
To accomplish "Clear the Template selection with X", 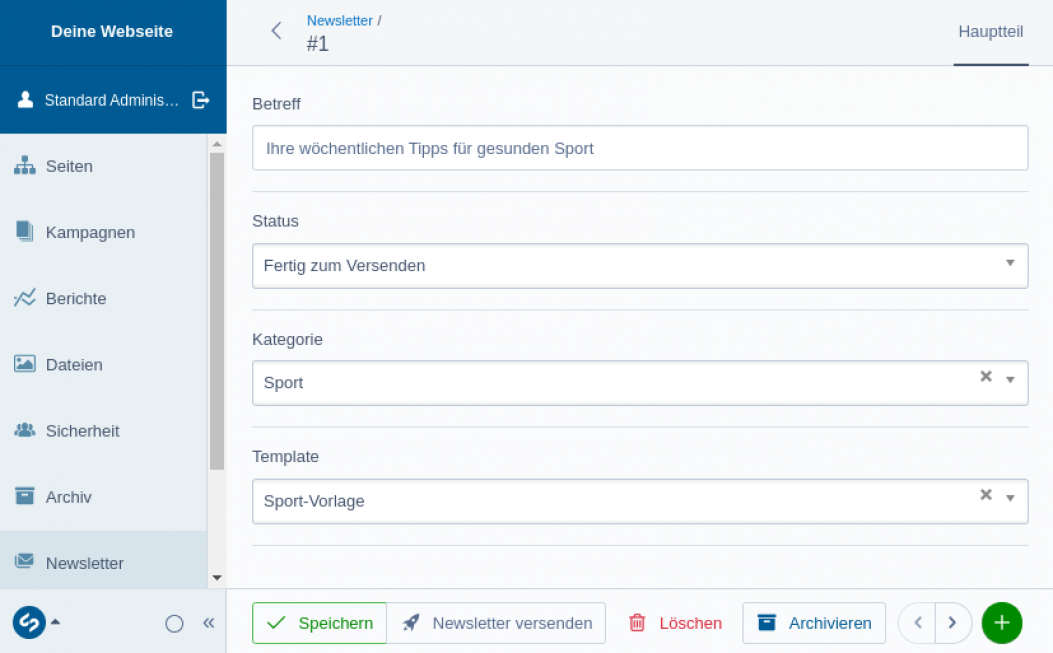I will 986,494.
